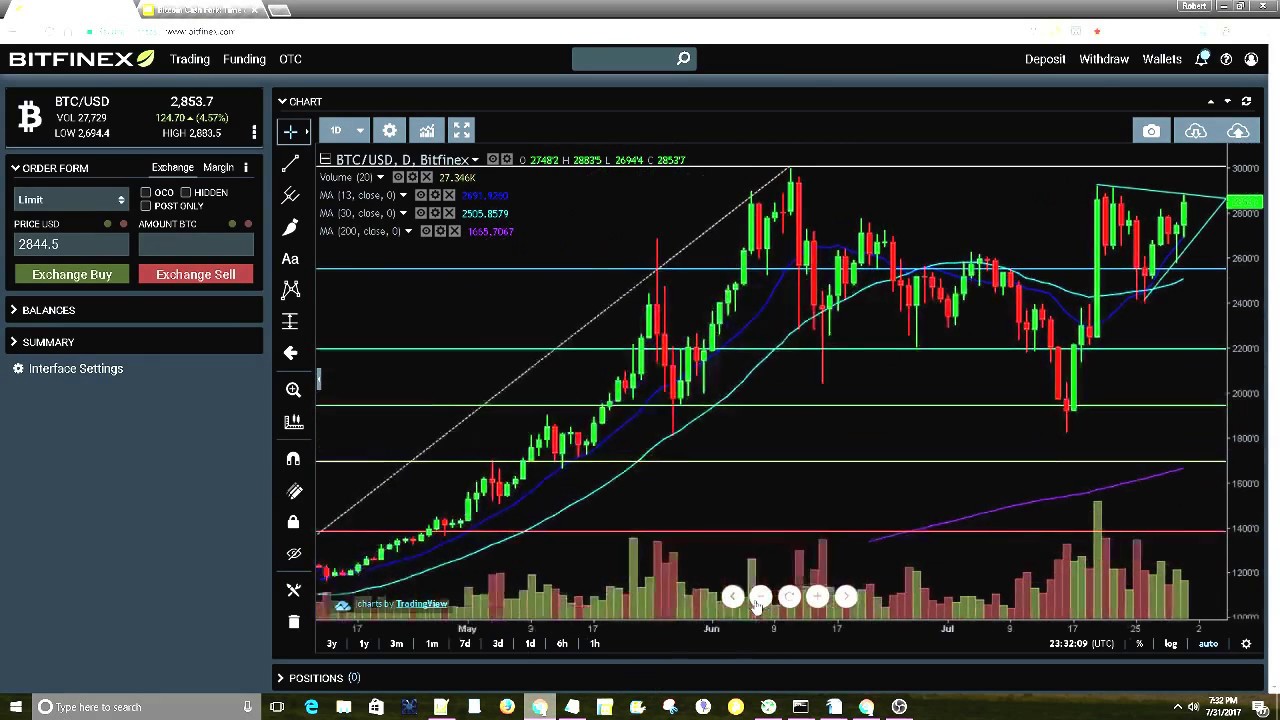Enable the POST ONLY checkbox
This screenshot has height=720, width=1280.
(x=146, y=206)
